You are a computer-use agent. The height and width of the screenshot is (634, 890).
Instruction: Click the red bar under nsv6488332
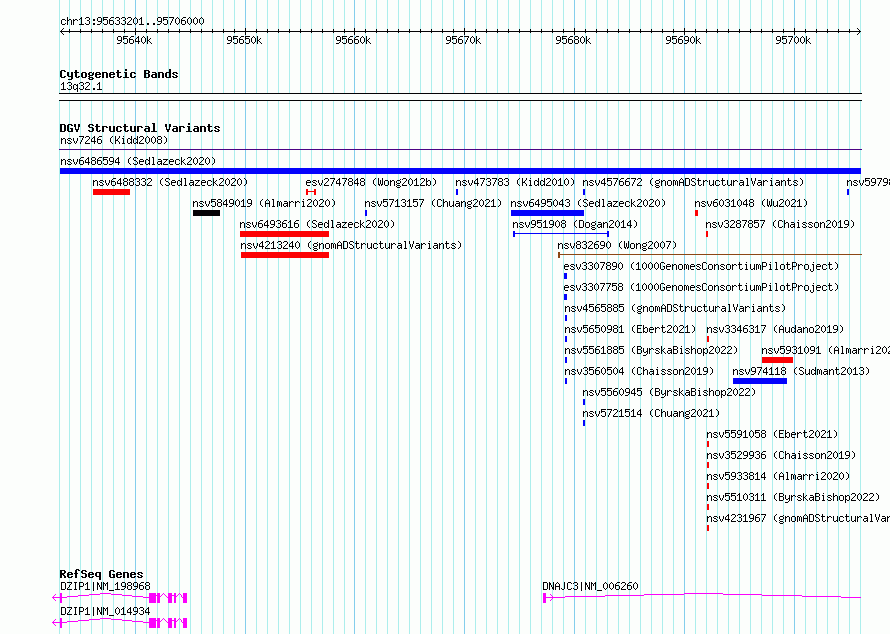(111, 192)
